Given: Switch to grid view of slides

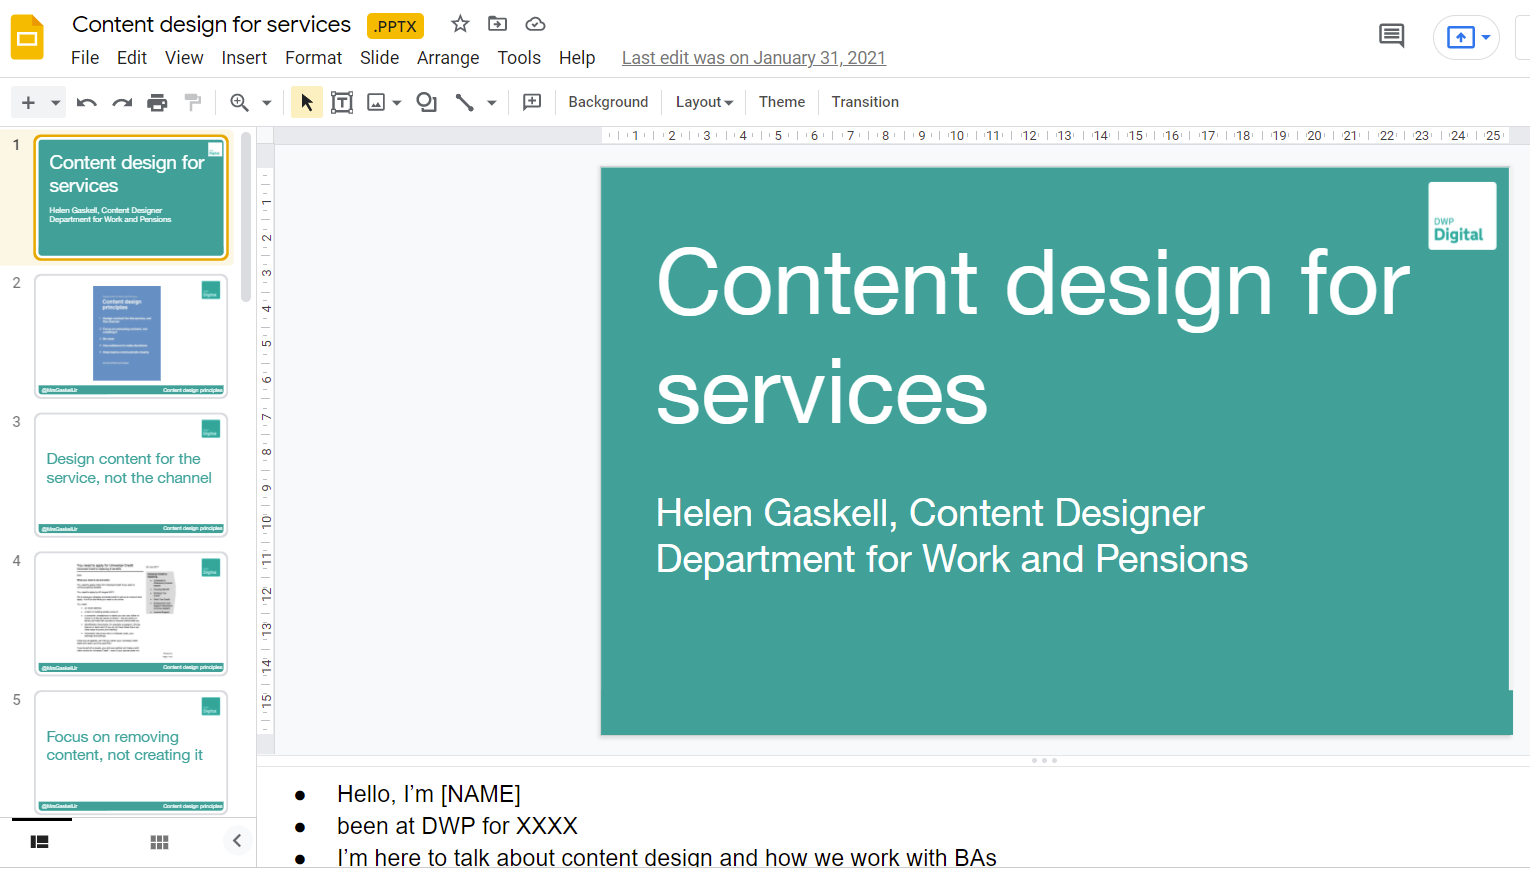Looking at the screenshot, I should [159, 841].
